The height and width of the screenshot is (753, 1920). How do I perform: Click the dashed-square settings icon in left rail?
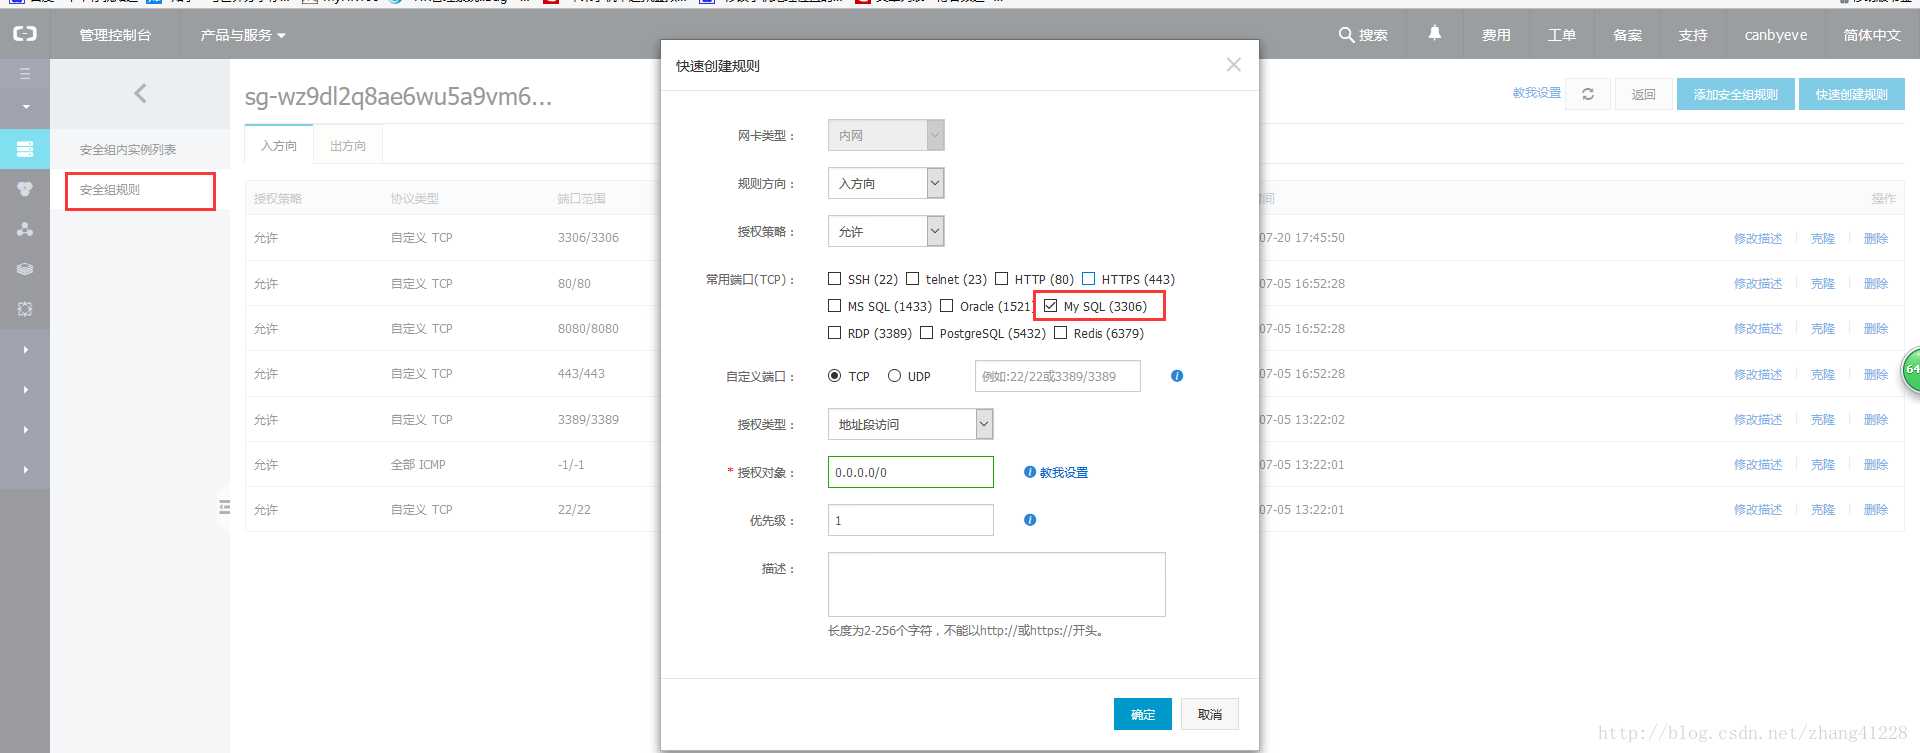pyautogui.click(x=25, y=309)
